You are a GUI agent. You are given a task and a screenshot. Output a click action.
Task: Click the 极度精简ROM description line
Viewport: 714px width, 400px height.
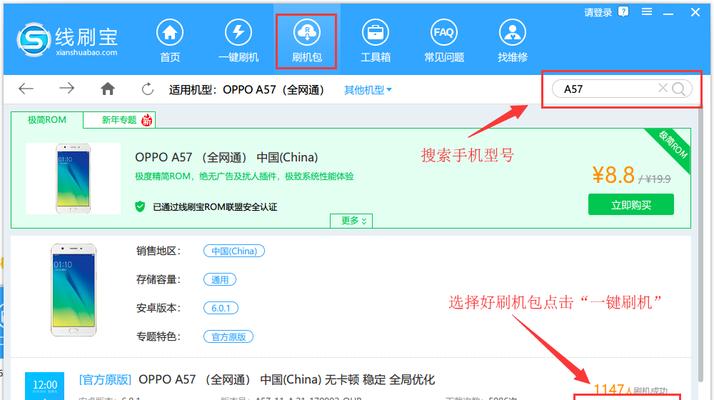pos(244,176)
